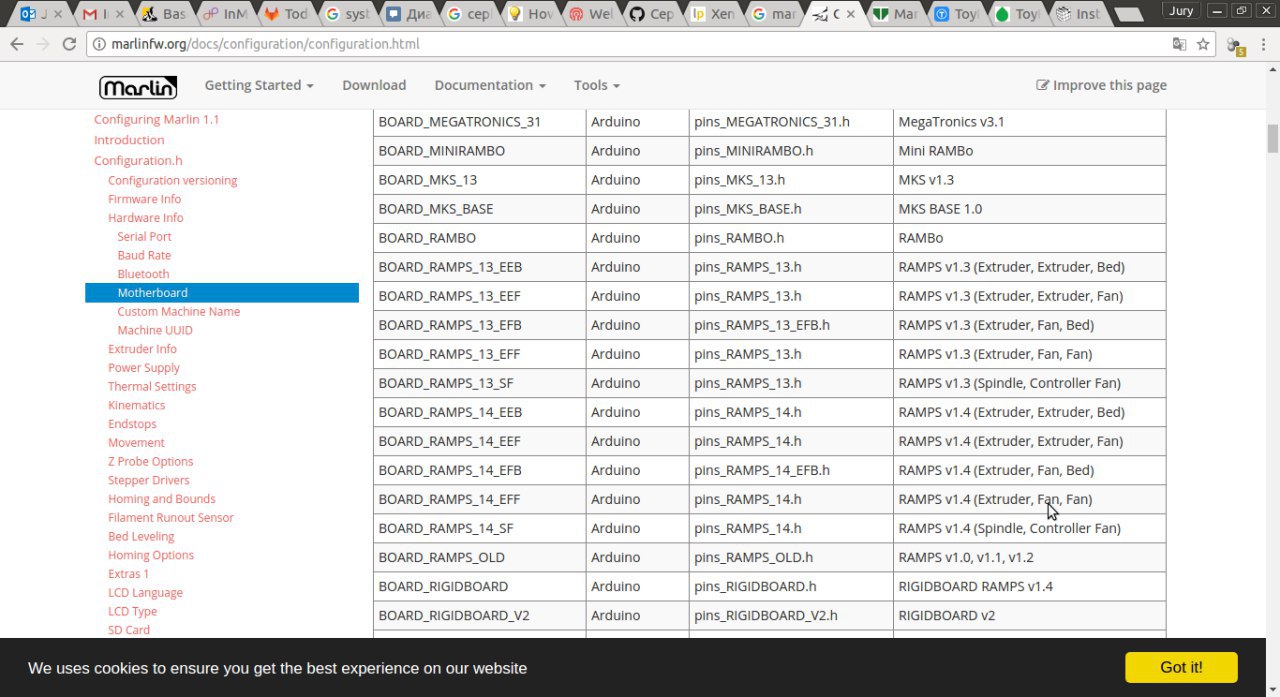Select Thermal Settings in sidebar

click(x=152, y=387)
